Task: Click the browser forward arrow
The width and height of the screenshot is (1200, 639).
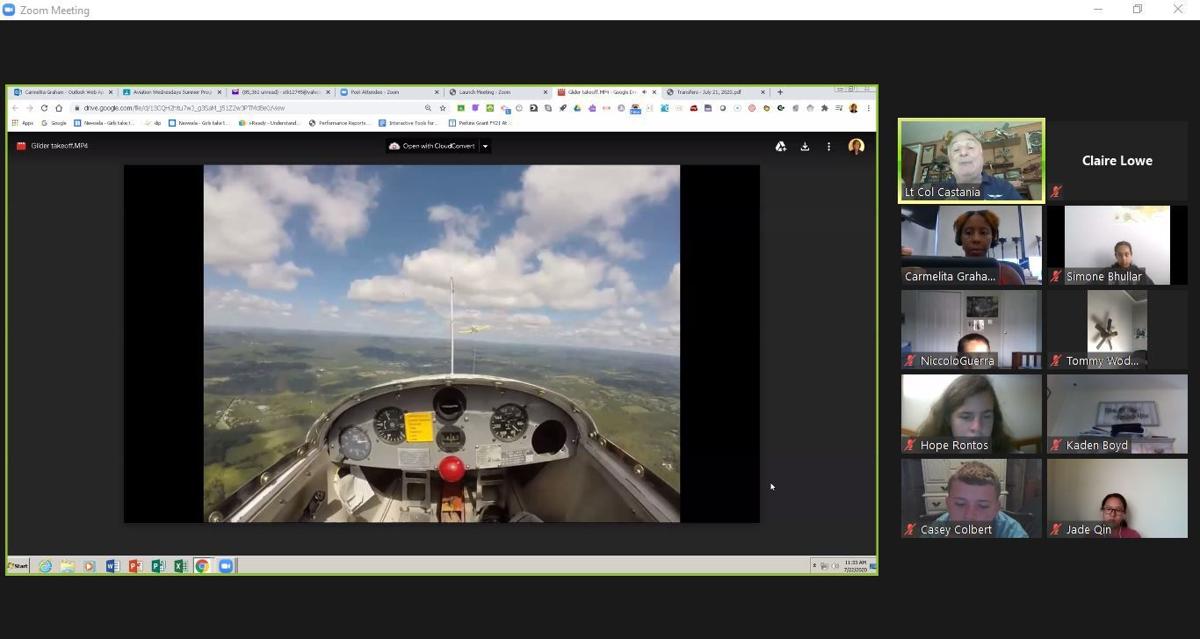Action: 29,108
